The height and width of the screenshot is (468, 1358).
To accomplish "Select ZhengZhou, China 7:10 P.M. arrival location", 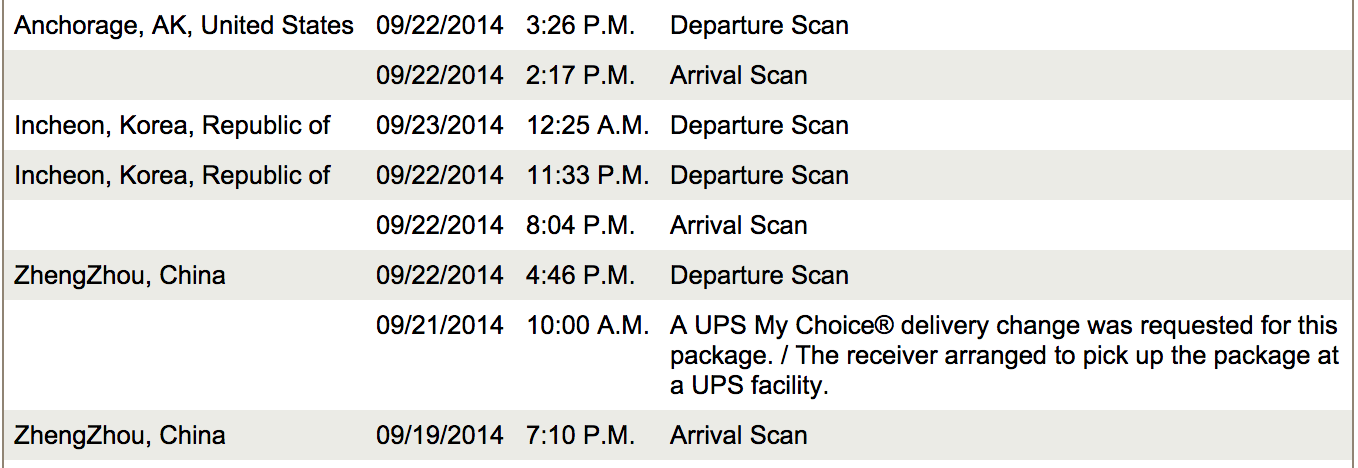I will 120,435.
